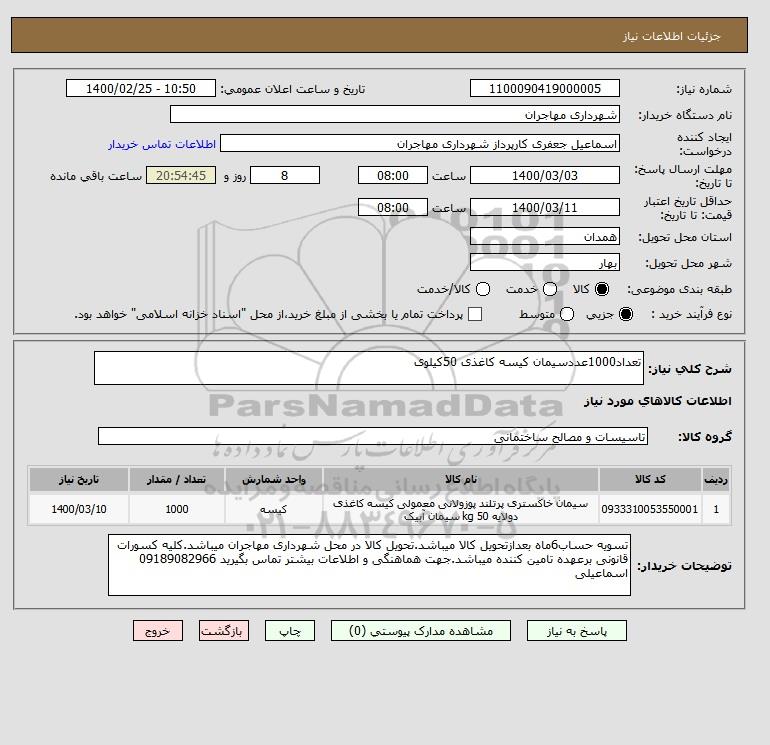Click the unit cell کیسه

[x=274, y=509]
